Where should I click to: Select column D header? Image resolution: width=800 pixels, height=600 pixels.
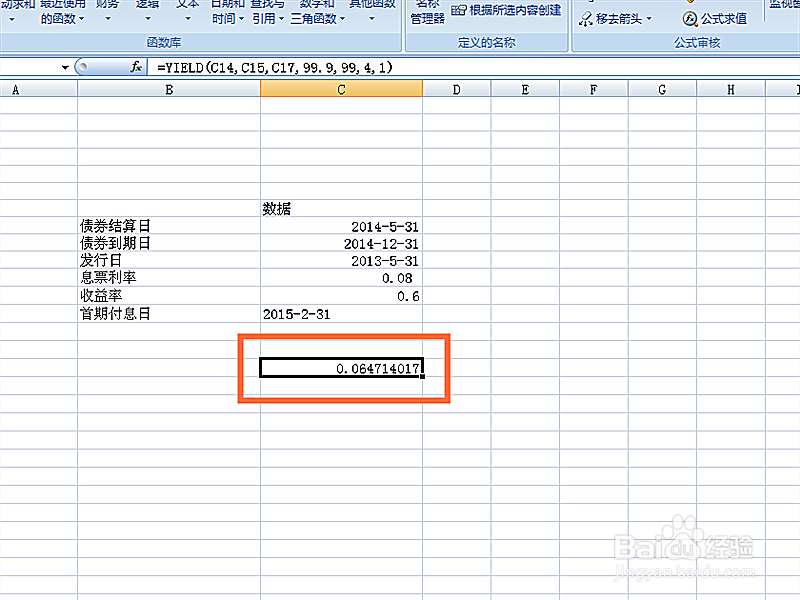click(x=457, y=90)
